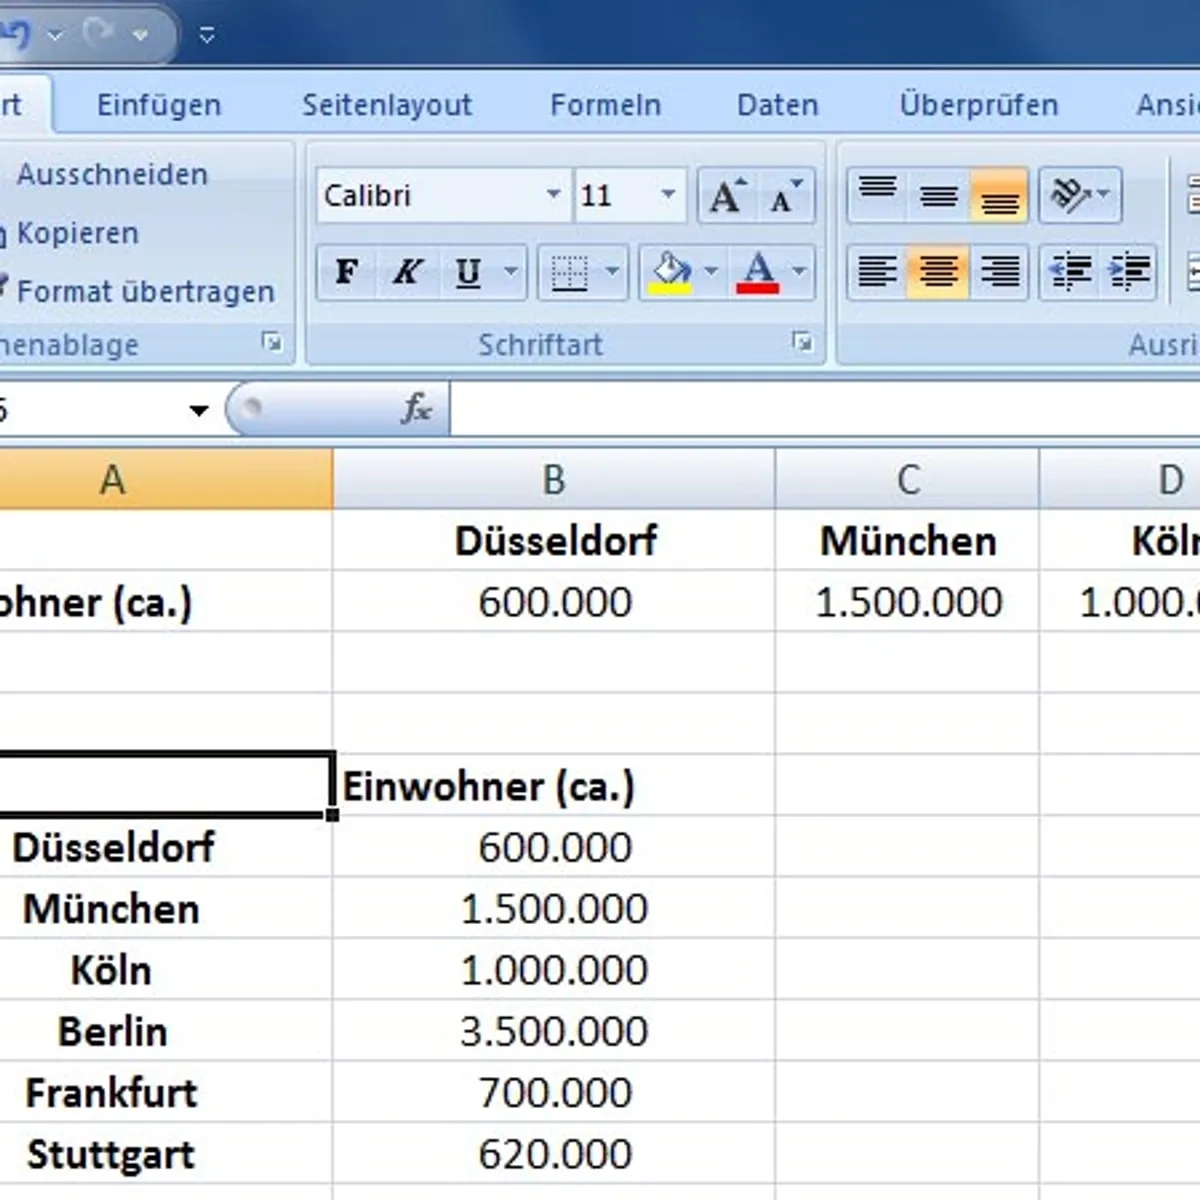Click the 600.000 cell below Düsseldorf header

(x=554, y=602)
